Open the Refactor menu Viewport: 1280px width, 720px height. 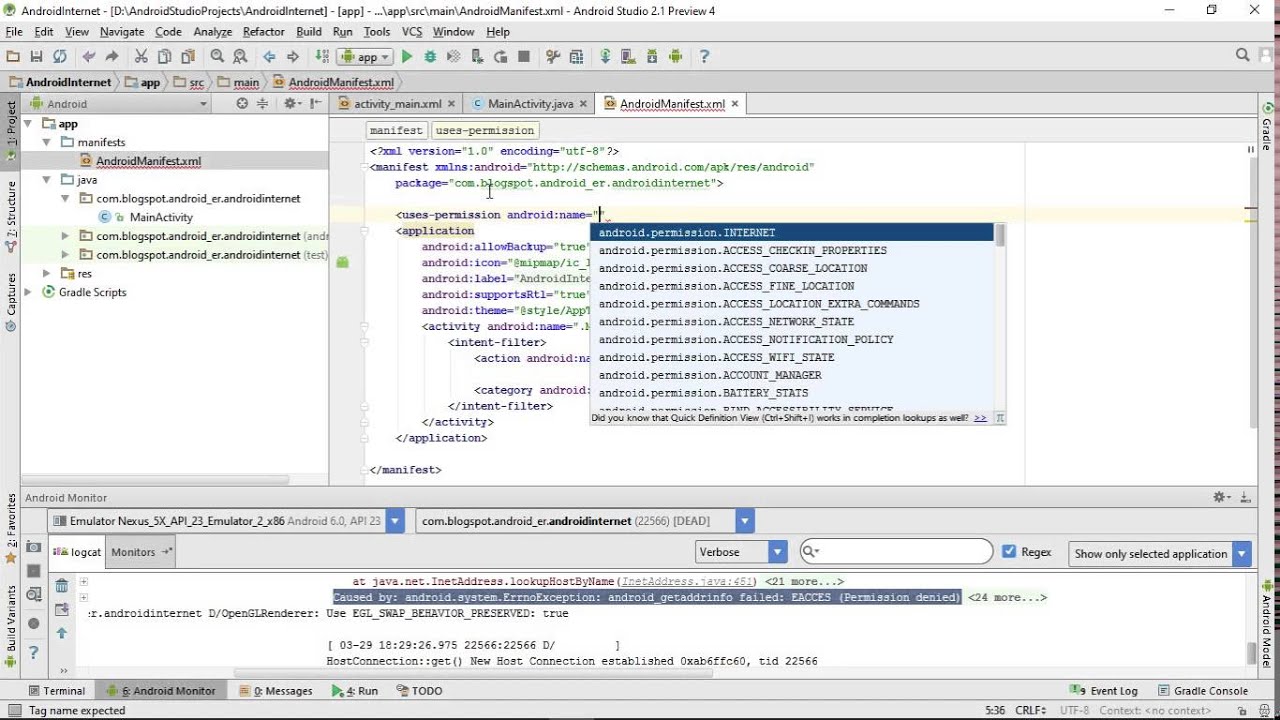click(x=264, y=32)
